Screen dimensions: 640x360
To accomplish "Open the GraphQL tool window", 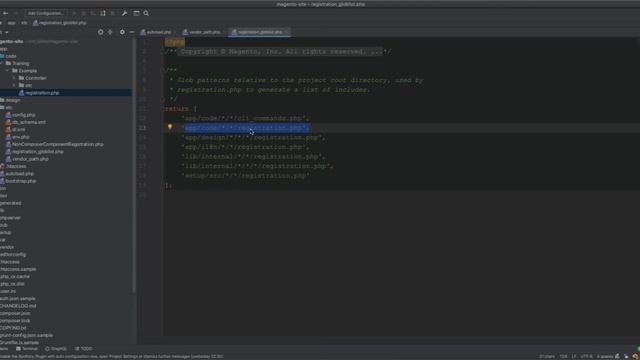I will click(x=56, y=349).
